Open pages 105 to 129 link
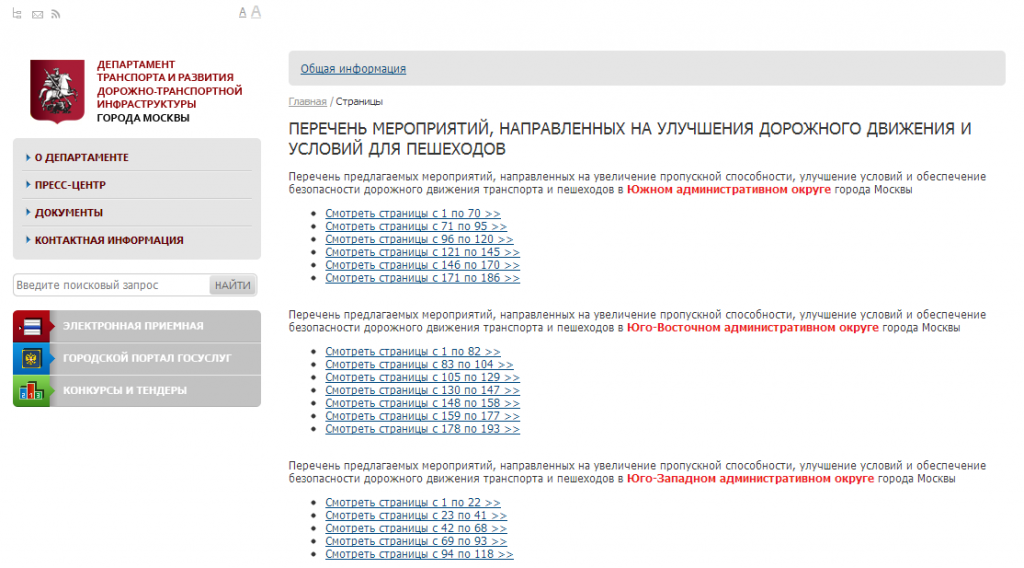The image size is (1024, 568). (x=423, y=377)
